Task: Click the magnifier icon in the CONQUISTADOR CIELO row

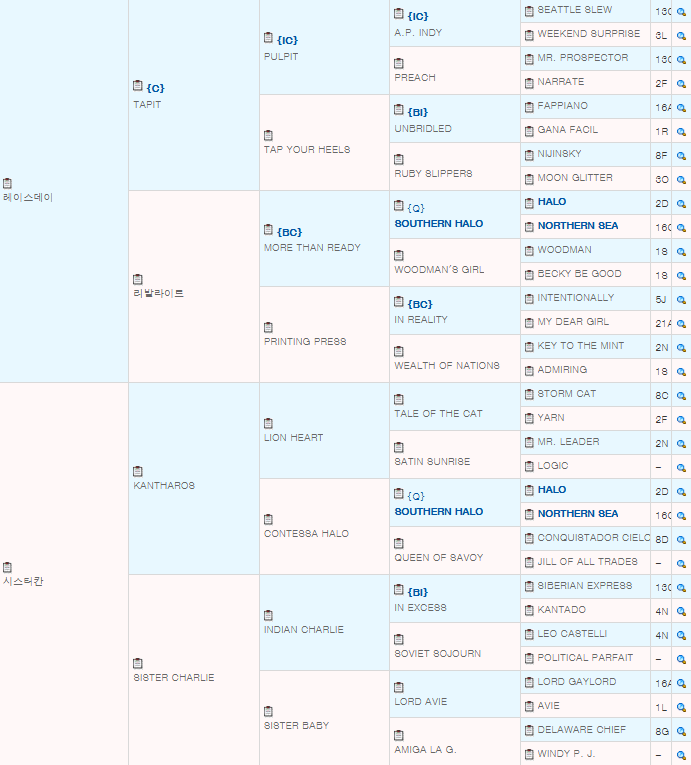Action: pos(681,540)
